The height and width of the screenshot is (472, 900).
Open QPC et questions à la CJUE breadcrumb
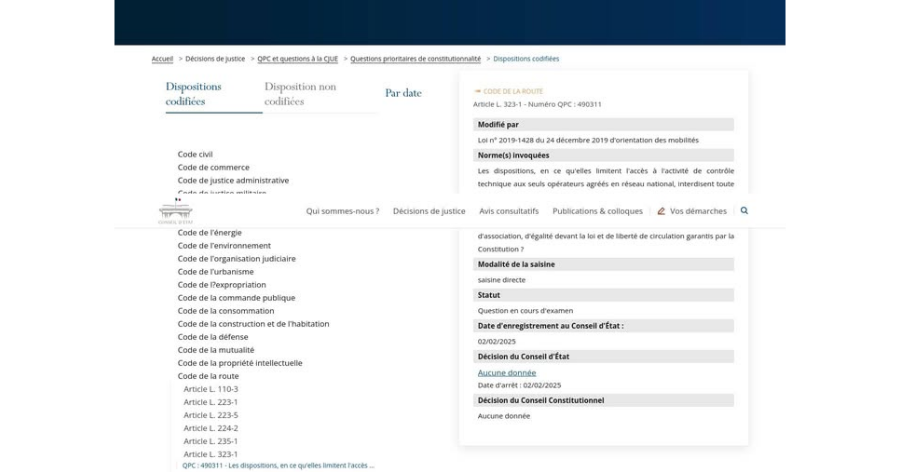(x=298, y=58)
